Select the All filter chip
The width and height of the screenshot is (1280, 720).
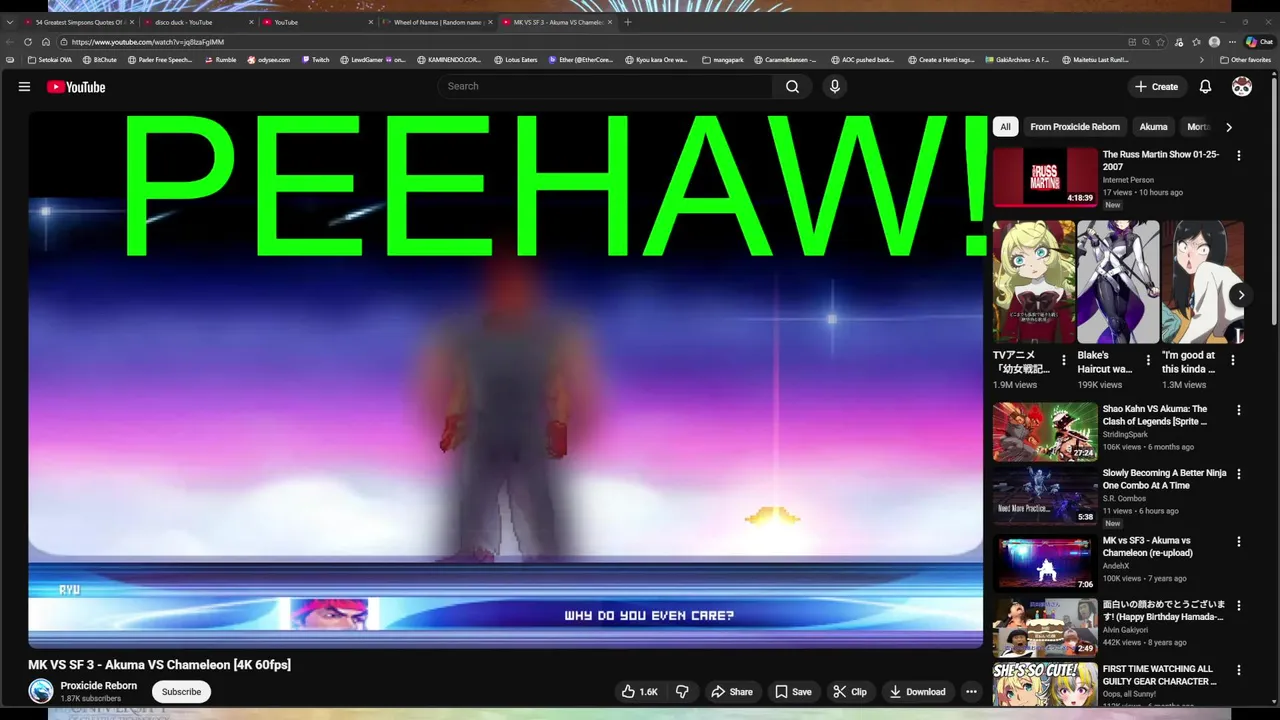1005,127
